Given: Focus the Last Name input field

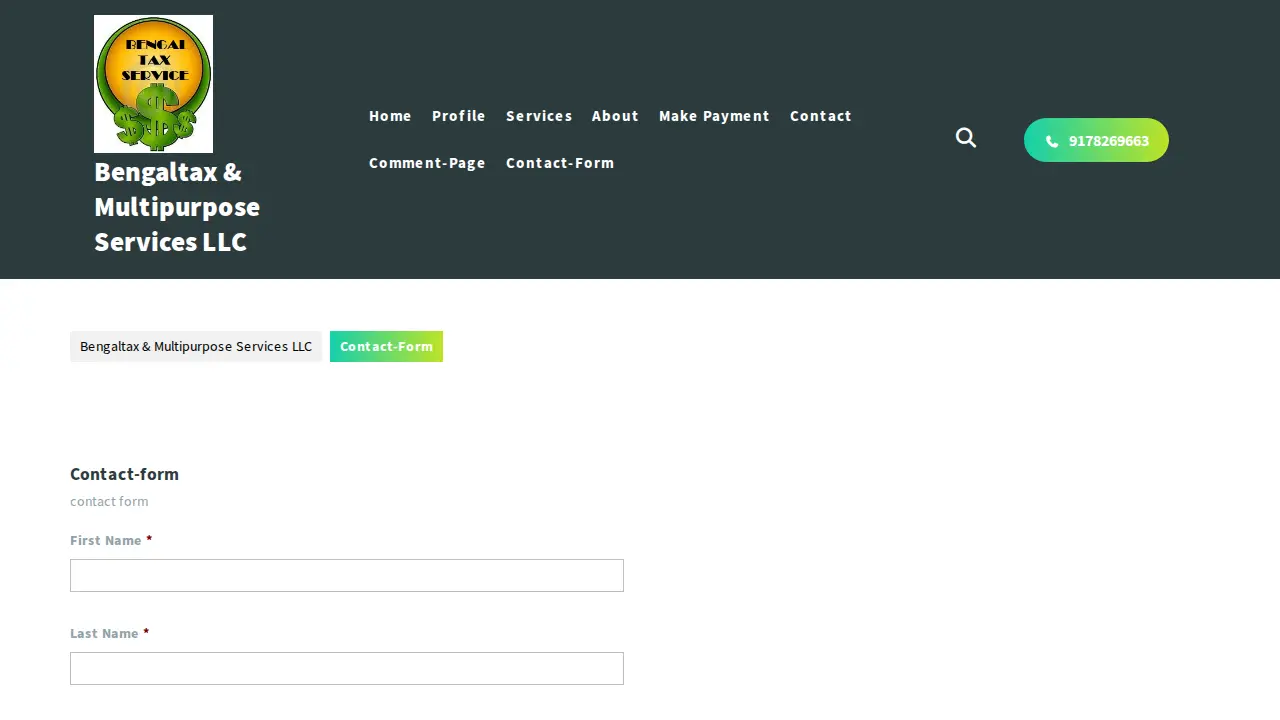Looking at the screenshot, I should (x=347, y=668).
